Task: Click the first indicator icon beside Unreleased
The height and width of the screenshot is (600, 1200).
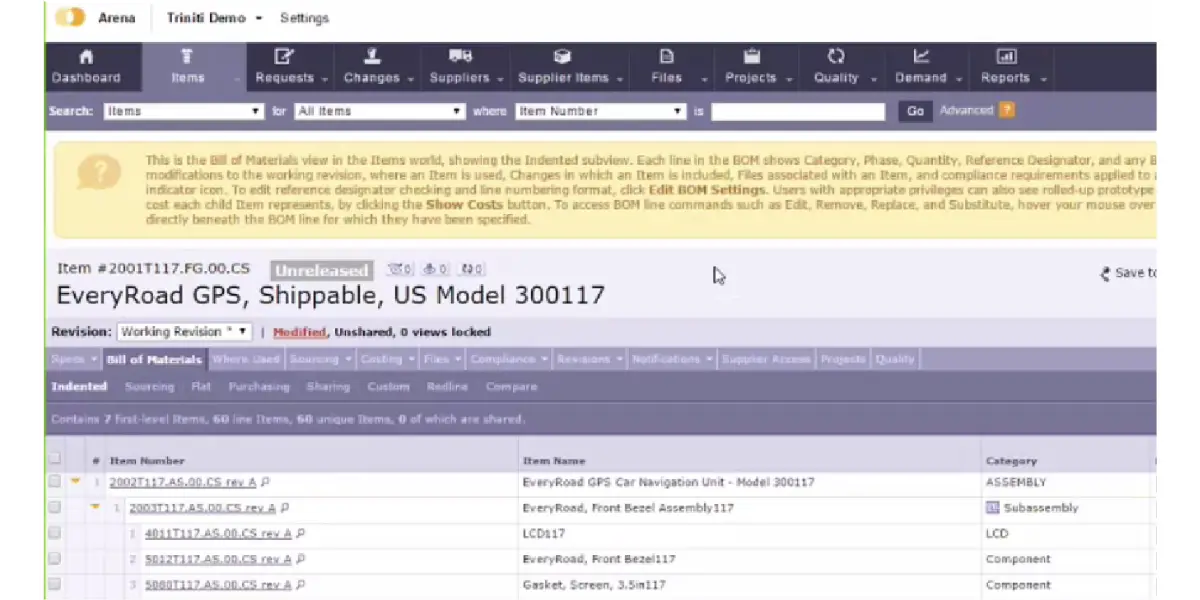Action: click(x=400, y=269)
